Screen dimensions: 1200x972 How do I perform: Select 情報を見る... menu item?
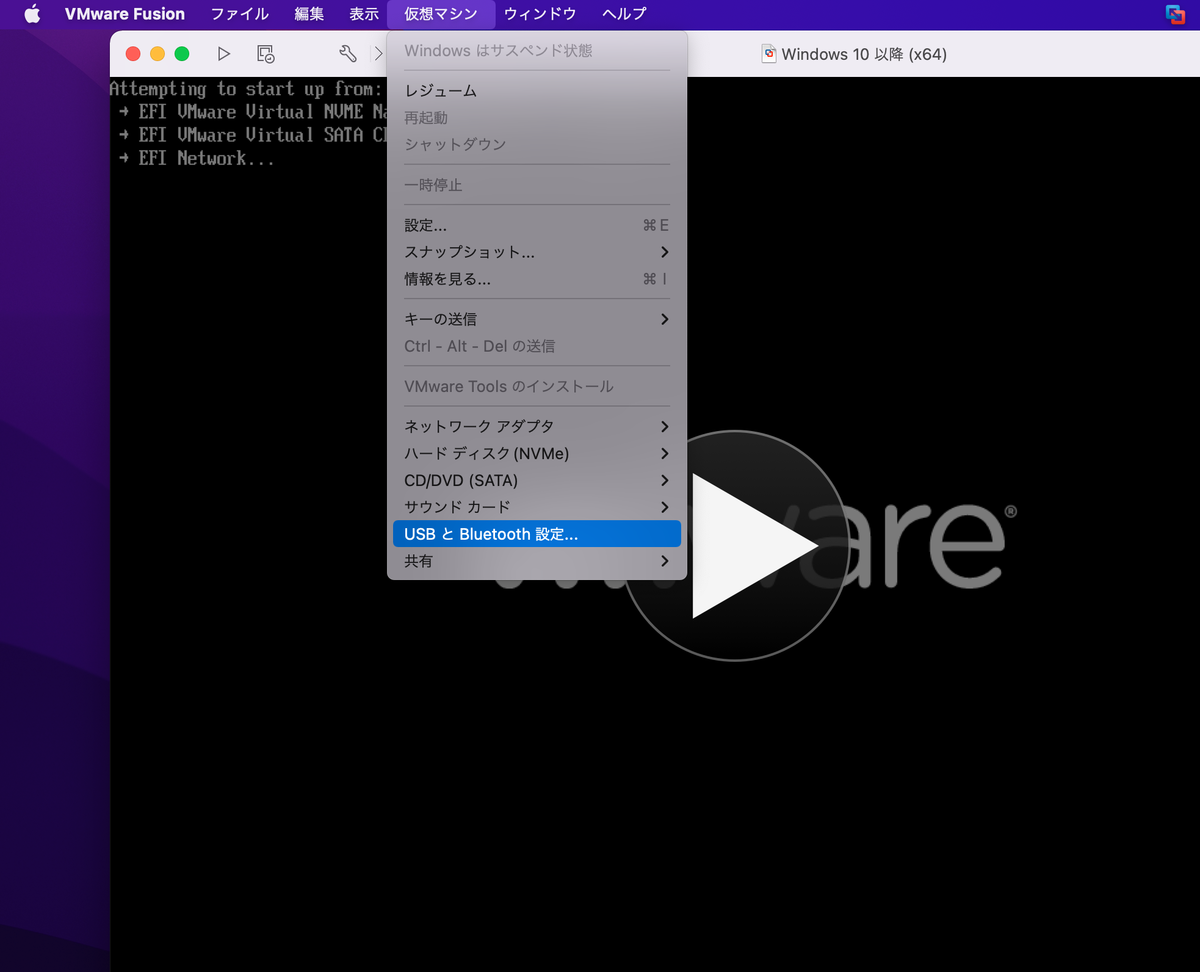click(x=537, y=279)
